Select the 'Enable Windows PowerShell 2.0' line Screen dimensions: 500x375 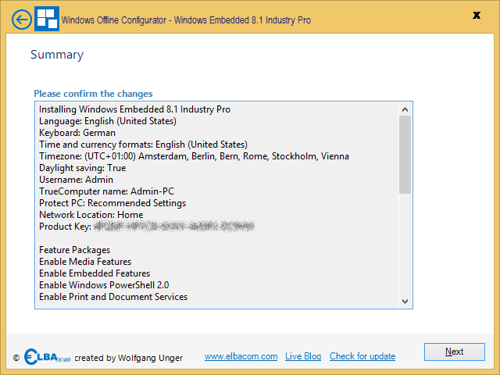104,285
